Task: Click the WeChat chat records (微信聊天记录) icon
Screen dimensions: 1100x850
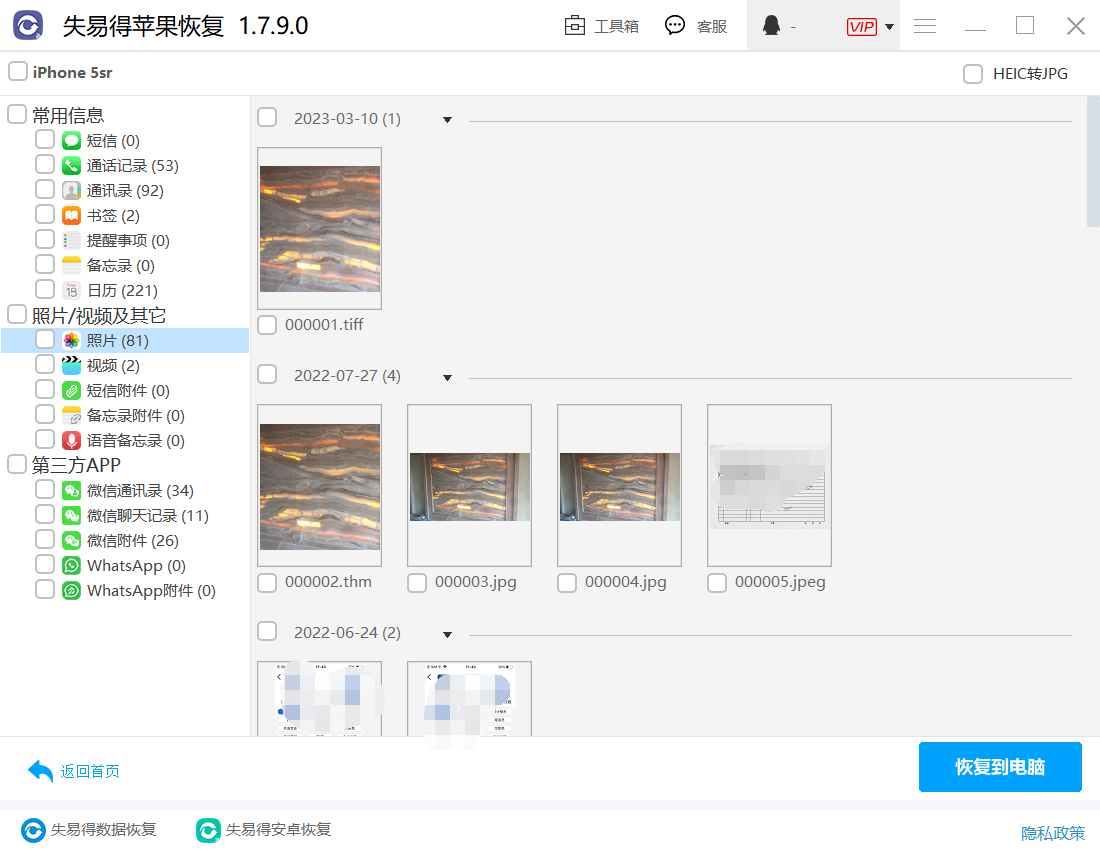Action: (71, 516)
